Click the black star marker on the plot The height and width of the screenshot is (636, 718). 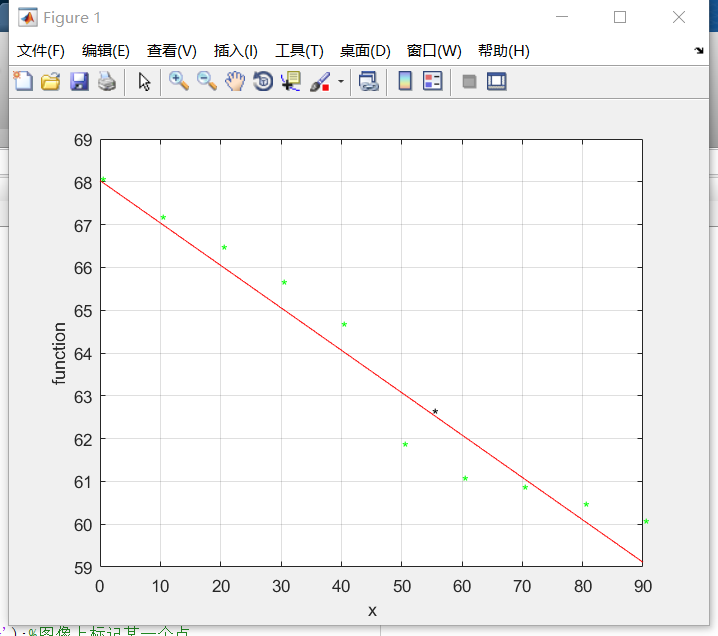click(x=435, y=411)
